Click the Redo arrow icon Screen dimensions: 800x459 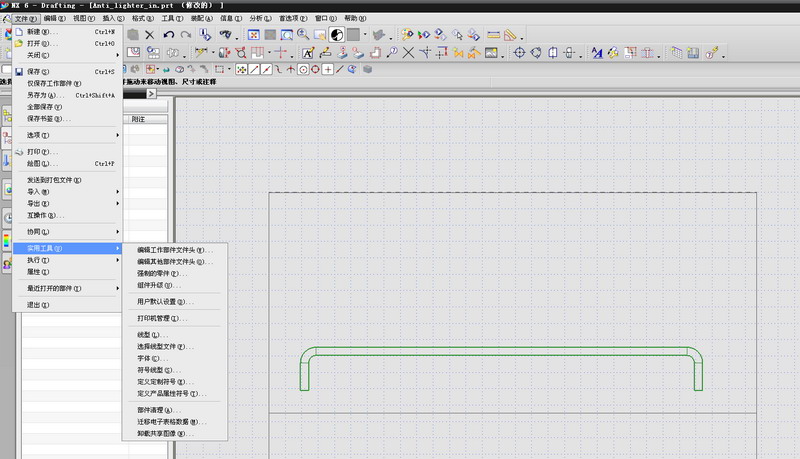click(186, 35)
